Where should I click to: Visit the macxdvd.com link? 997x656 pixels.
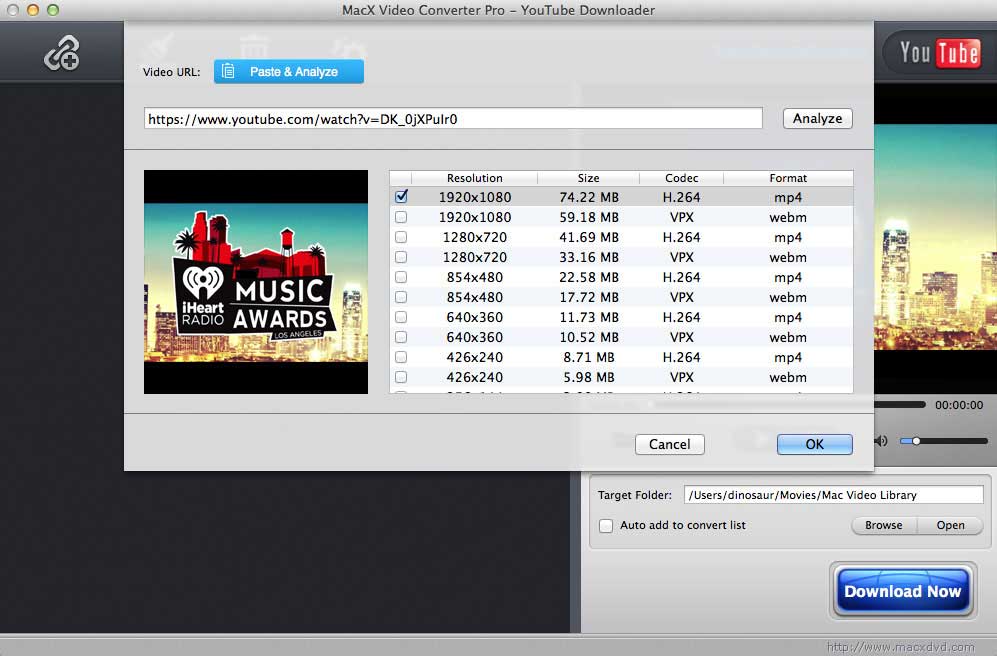click(900, 646)
